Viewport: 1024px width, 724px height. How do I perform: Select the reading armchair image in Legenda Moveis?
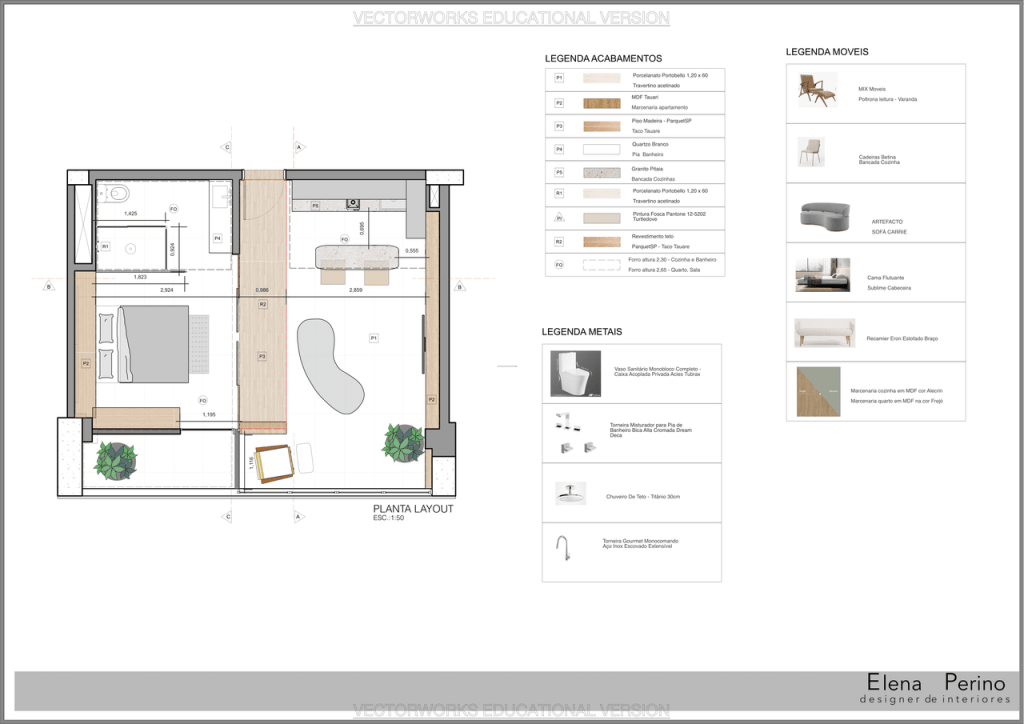pyautogui.click(x=817, y=91)
